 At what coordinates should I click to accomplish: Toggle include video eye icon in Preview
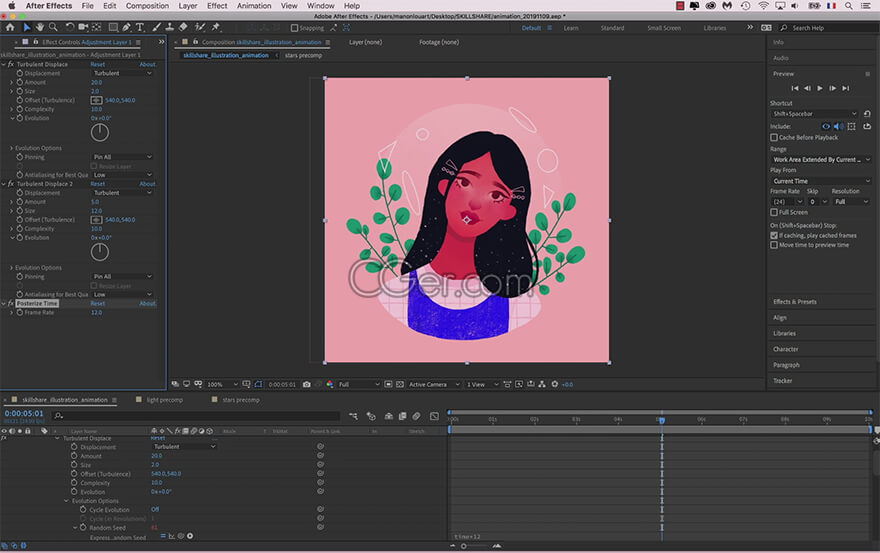(826, 127)
